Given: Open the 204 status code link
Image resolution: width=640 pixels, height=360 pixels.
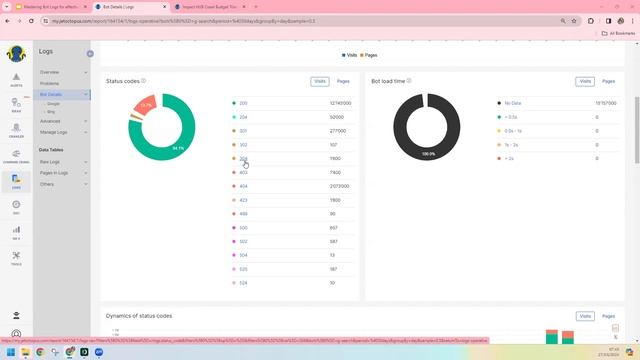Looking at the screenshot, I should (x=243, y=117).
